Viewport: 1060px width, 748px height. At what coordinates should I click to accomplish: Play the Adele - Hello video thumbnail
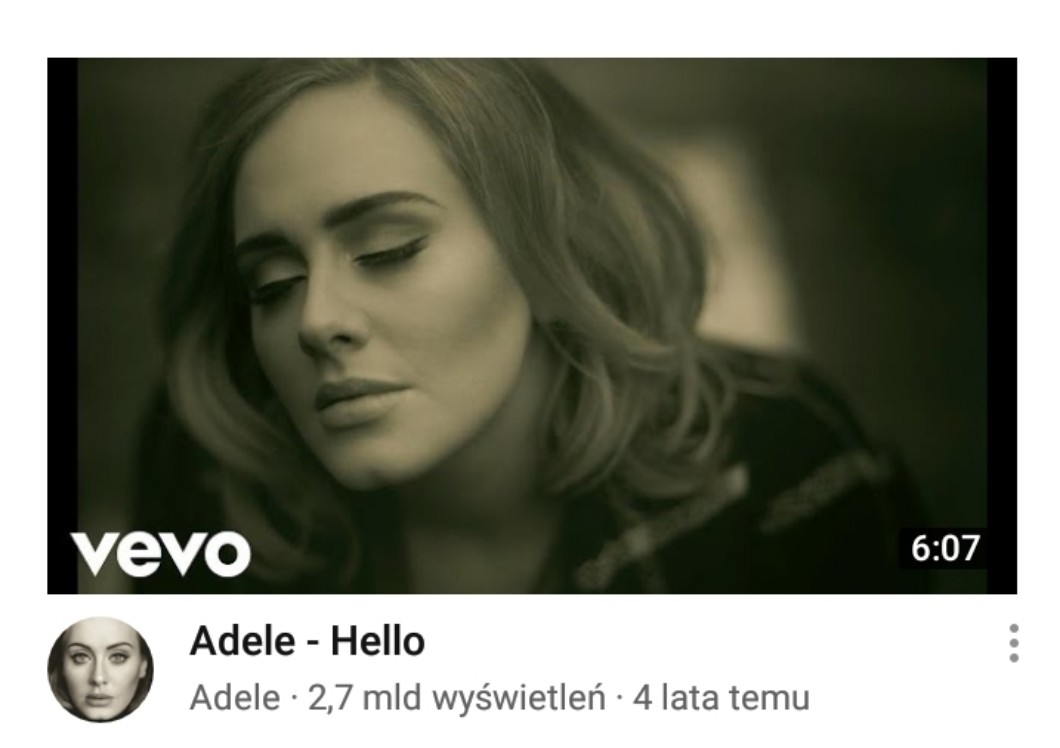(x=532, y=325)
